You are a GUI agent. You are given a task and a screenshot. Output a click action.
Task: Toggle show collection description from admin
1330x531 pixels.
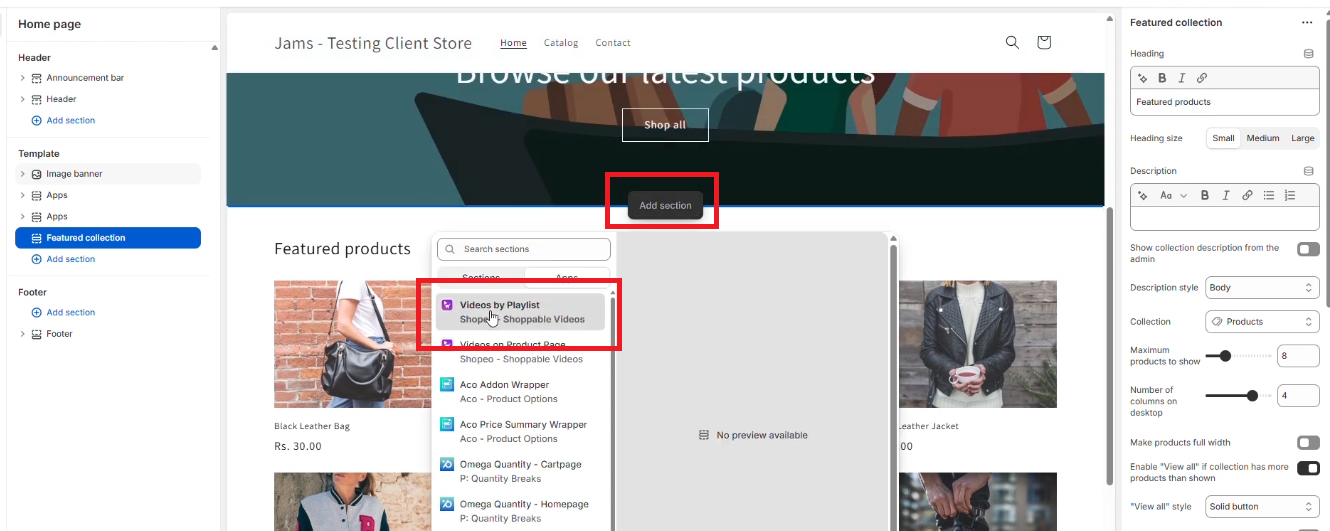(x=1307, y=249)
